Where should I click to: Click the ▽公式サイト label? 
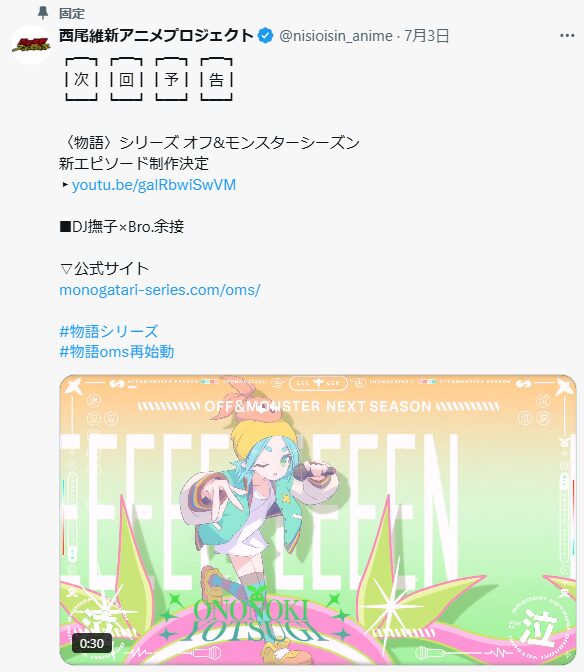104,269
